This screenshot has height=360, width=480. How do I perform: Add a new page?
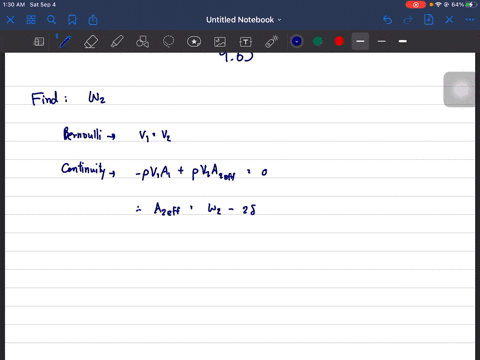[x=429, y=20]
